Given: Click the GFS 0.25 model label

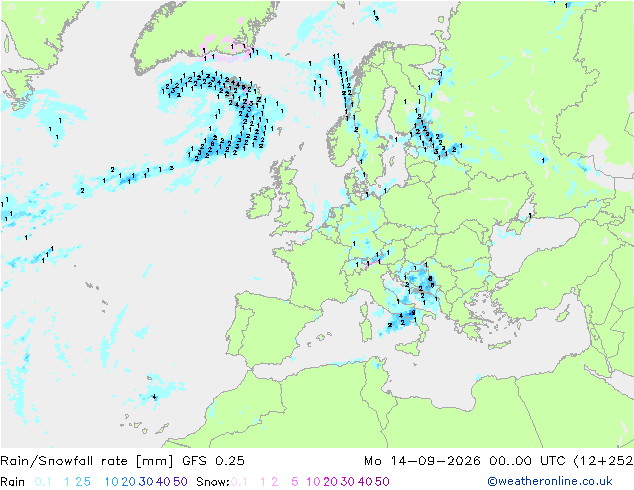Looking at the screenshot, I should pyautogui.click(x=213, y=461).
